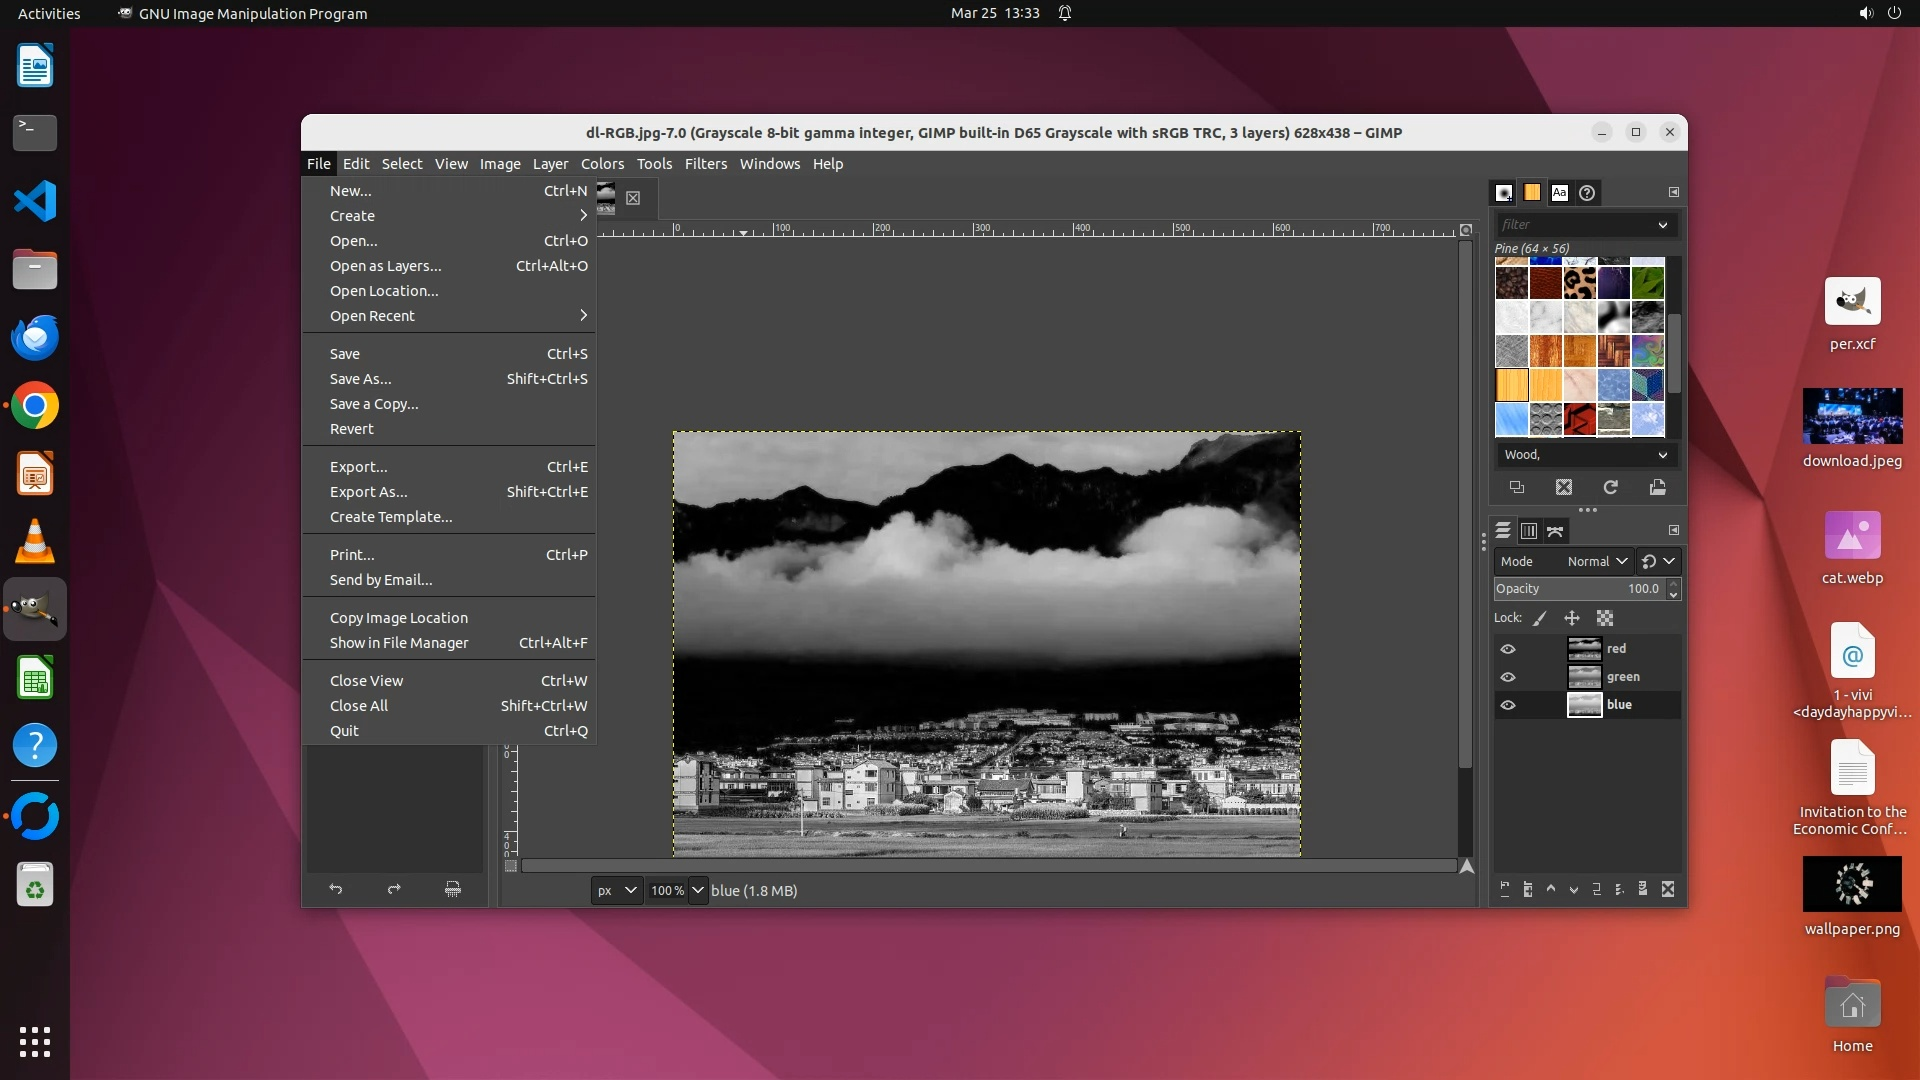1920x1080 pixels.
Task: Choose Export As from the File menu
Action: click(368, 492)
